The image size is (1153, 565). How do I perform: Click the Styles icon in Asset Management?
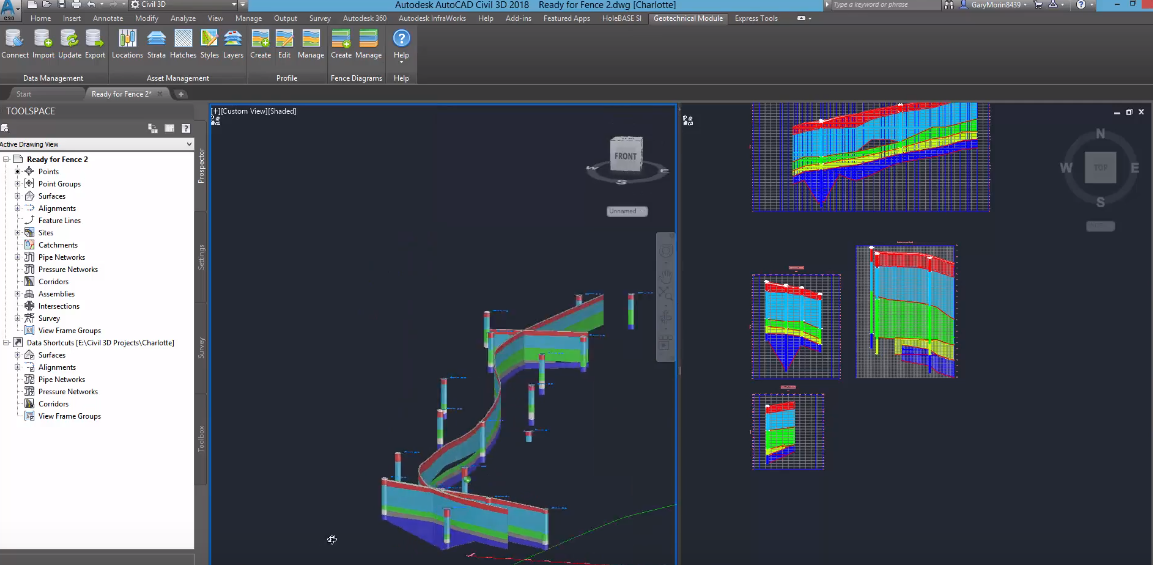tap(209, 40)
